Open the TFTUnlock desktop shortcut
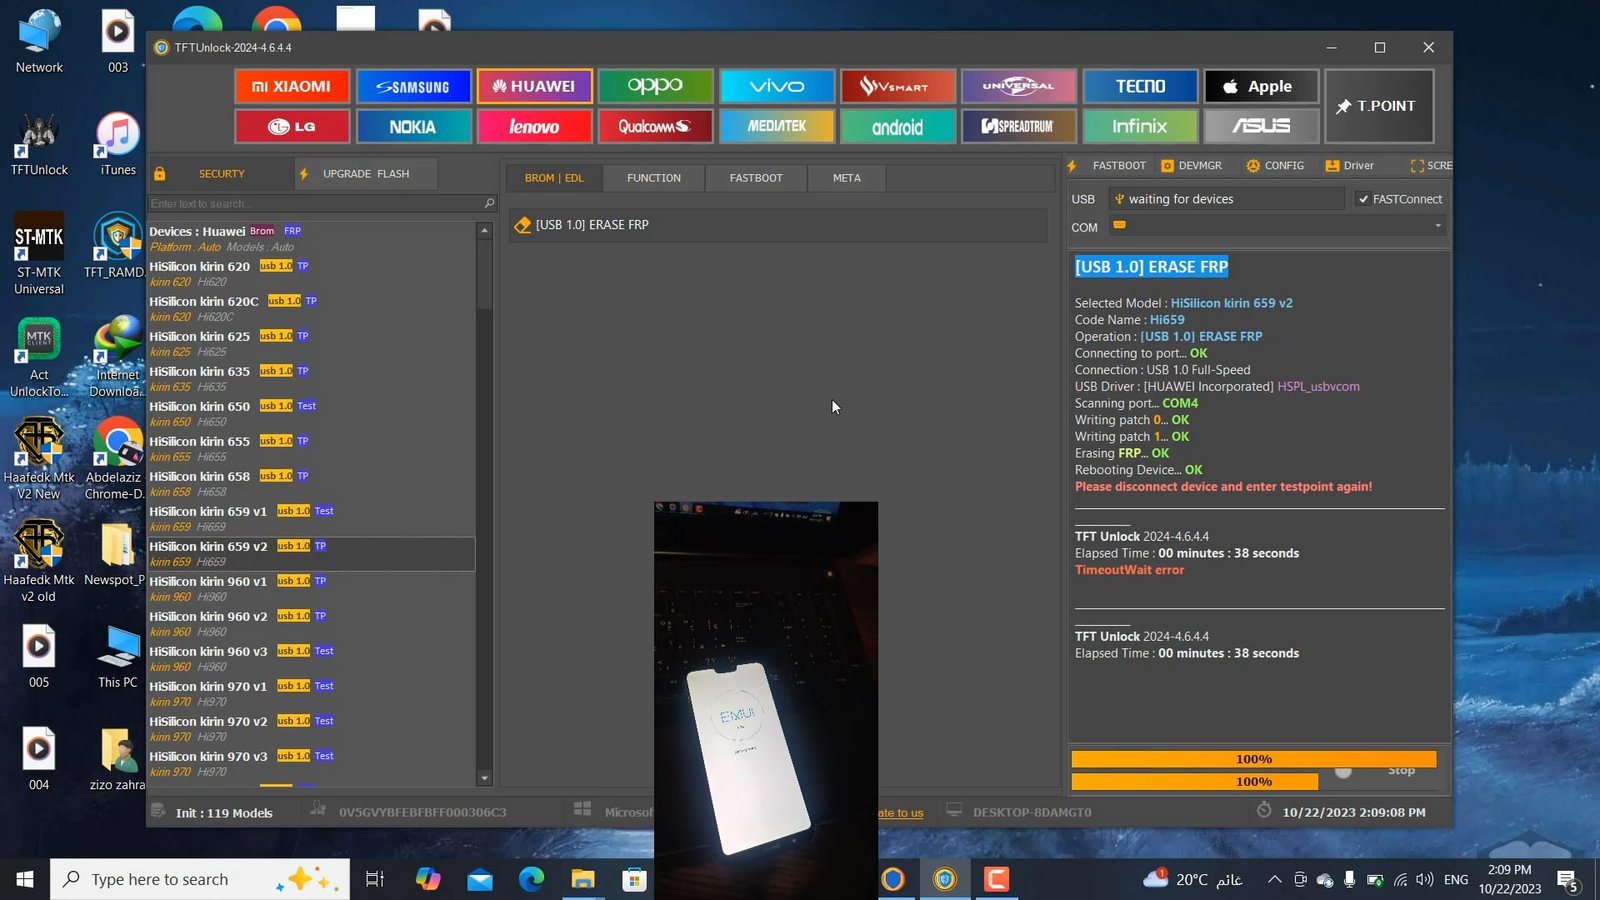This screenshot has width=1600, height=900. (39, 145)
